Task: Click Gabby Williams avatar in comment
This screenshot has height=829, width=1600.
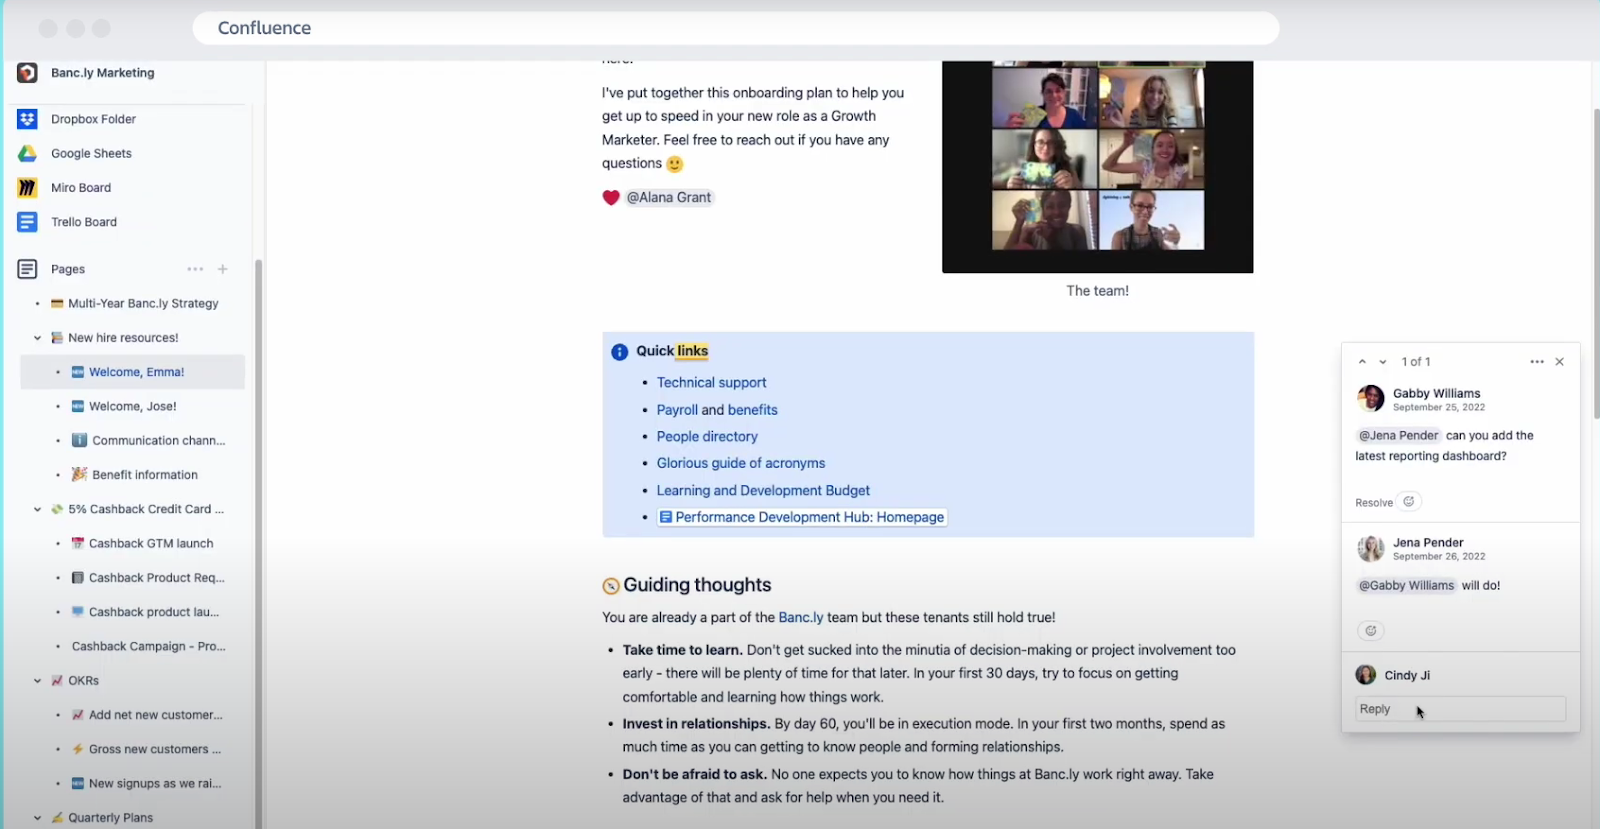Action: pyautogui.click(x=1370, y=399)
